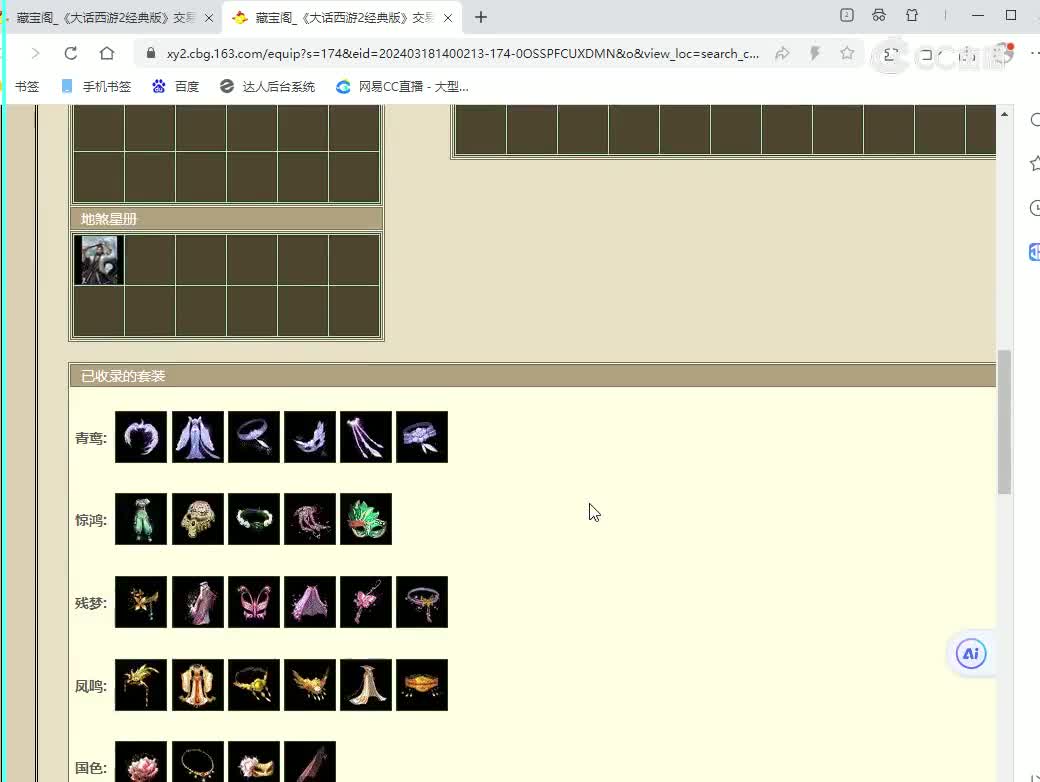The height and width of the screenshot is (782, 1040).
Task: Open a new browser tab
Action: [x=481, y=17]
